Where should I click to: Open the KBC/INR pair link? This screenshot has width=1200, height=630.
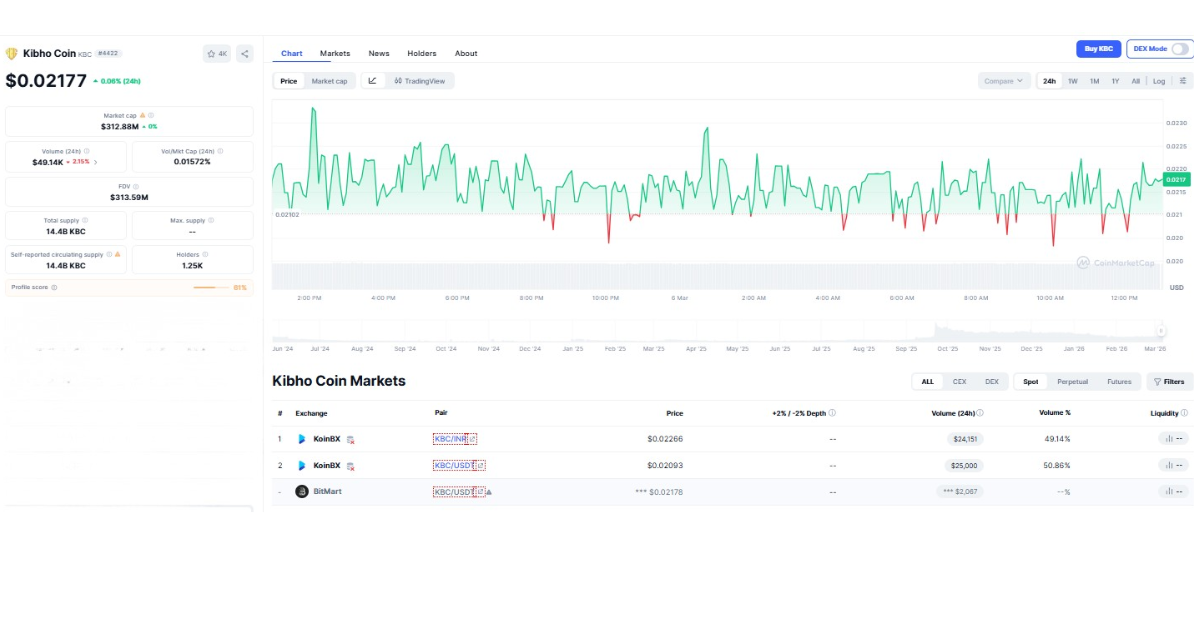tap(450, 439)
